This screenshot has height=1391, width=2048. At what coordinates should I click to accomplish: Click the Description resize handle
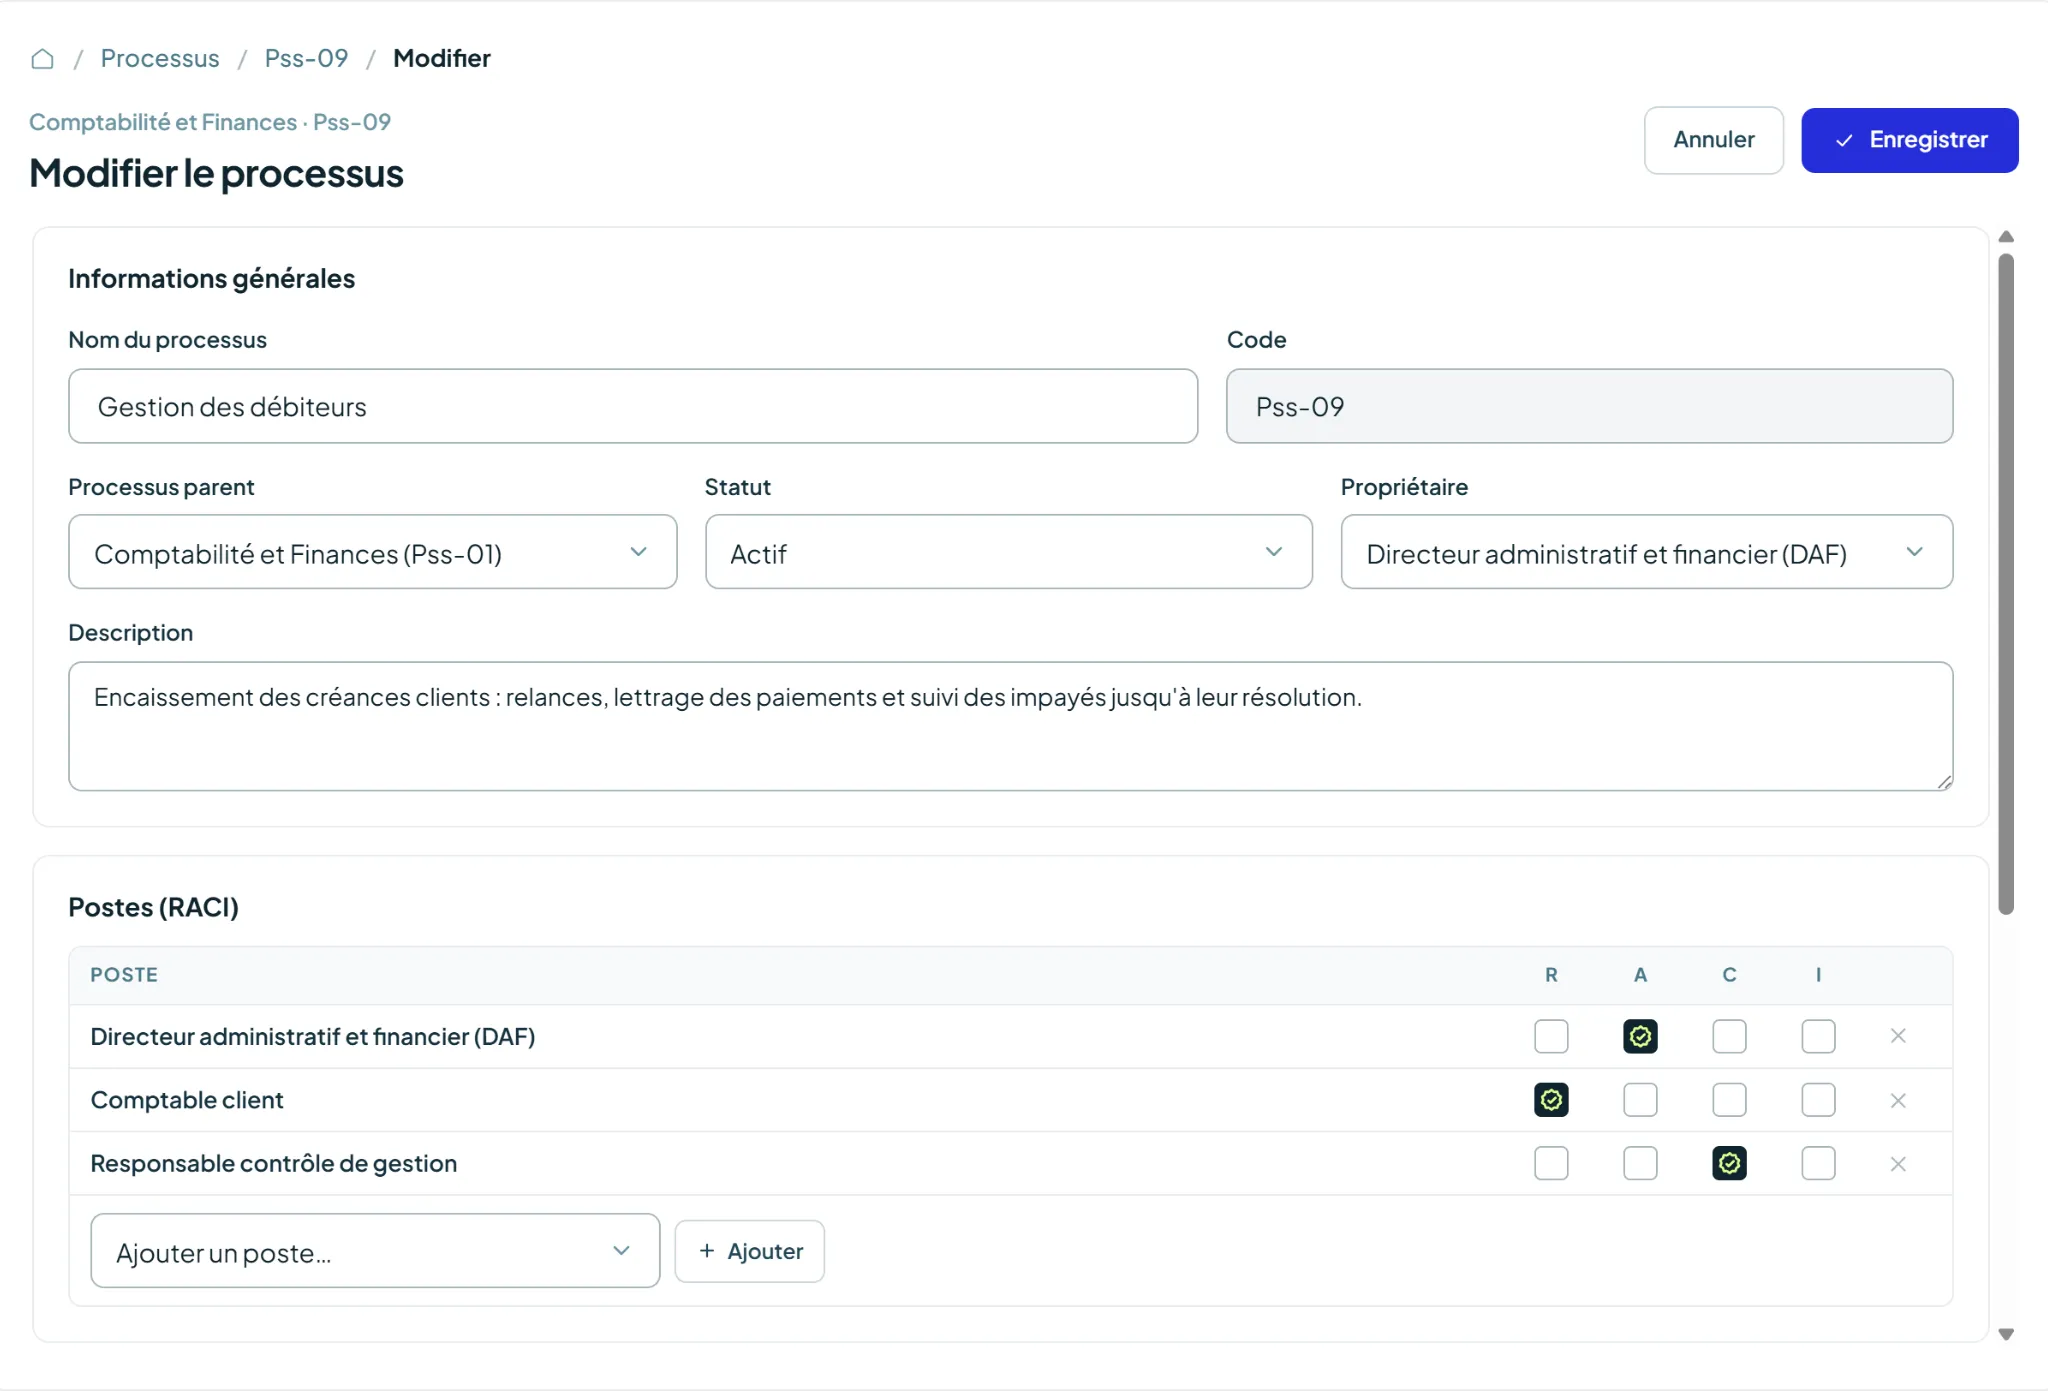[1944, 782]
